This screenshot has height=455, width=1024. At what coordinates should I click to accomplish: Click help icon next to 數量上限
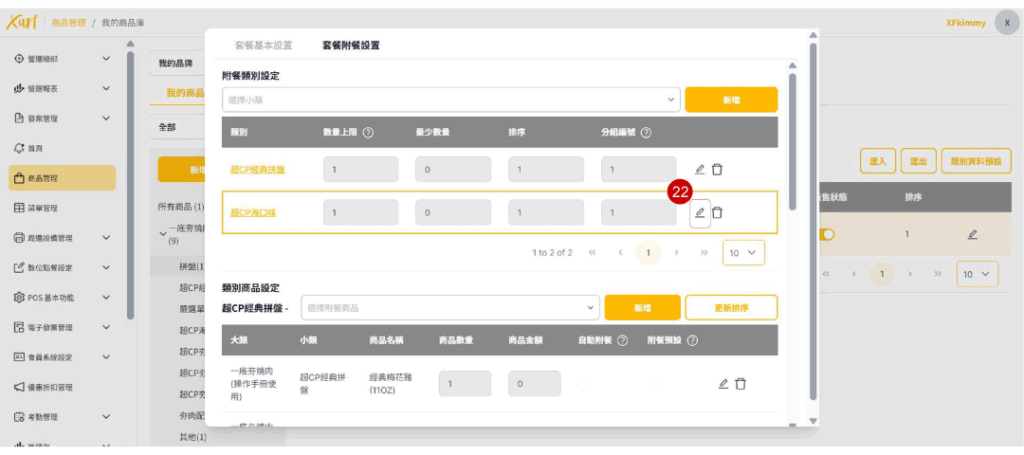369,133
